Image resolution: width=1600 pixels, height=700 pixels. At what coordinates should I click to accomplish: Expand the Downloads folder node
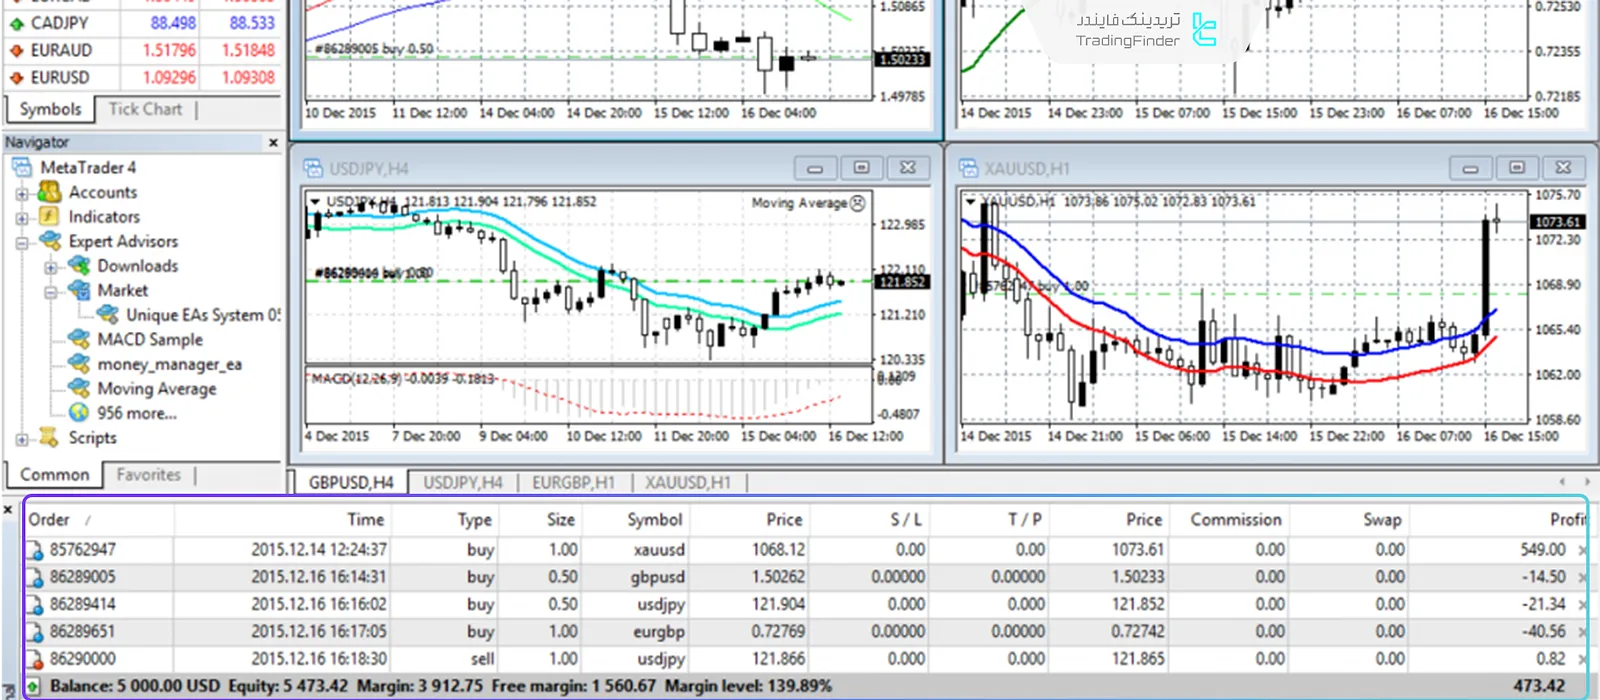pyautogui.click(x=51, y=267)
